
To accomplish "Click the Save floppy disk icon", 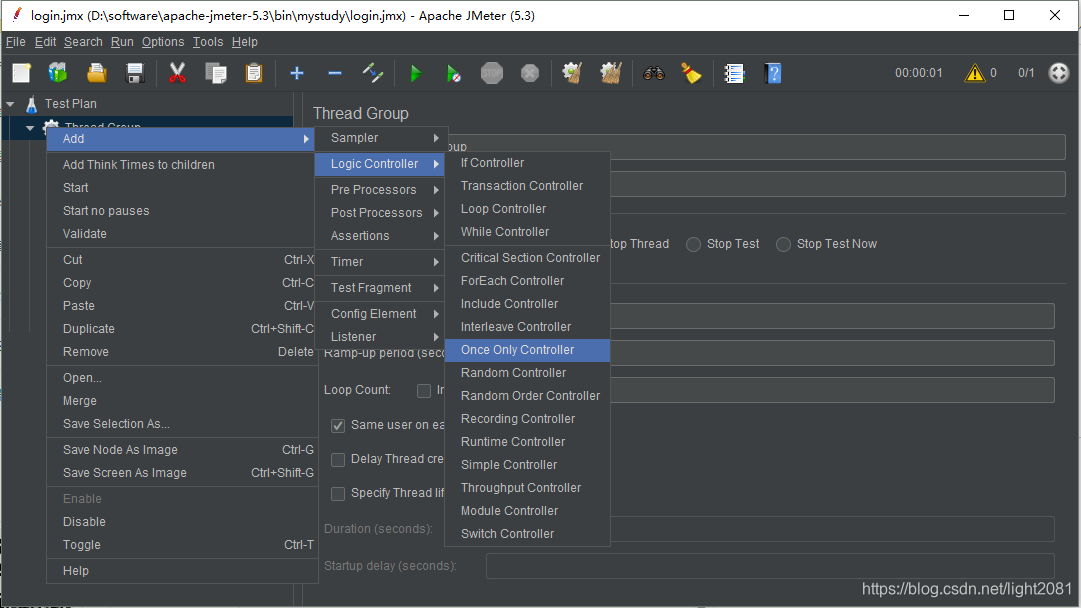I will click(134, 73).
